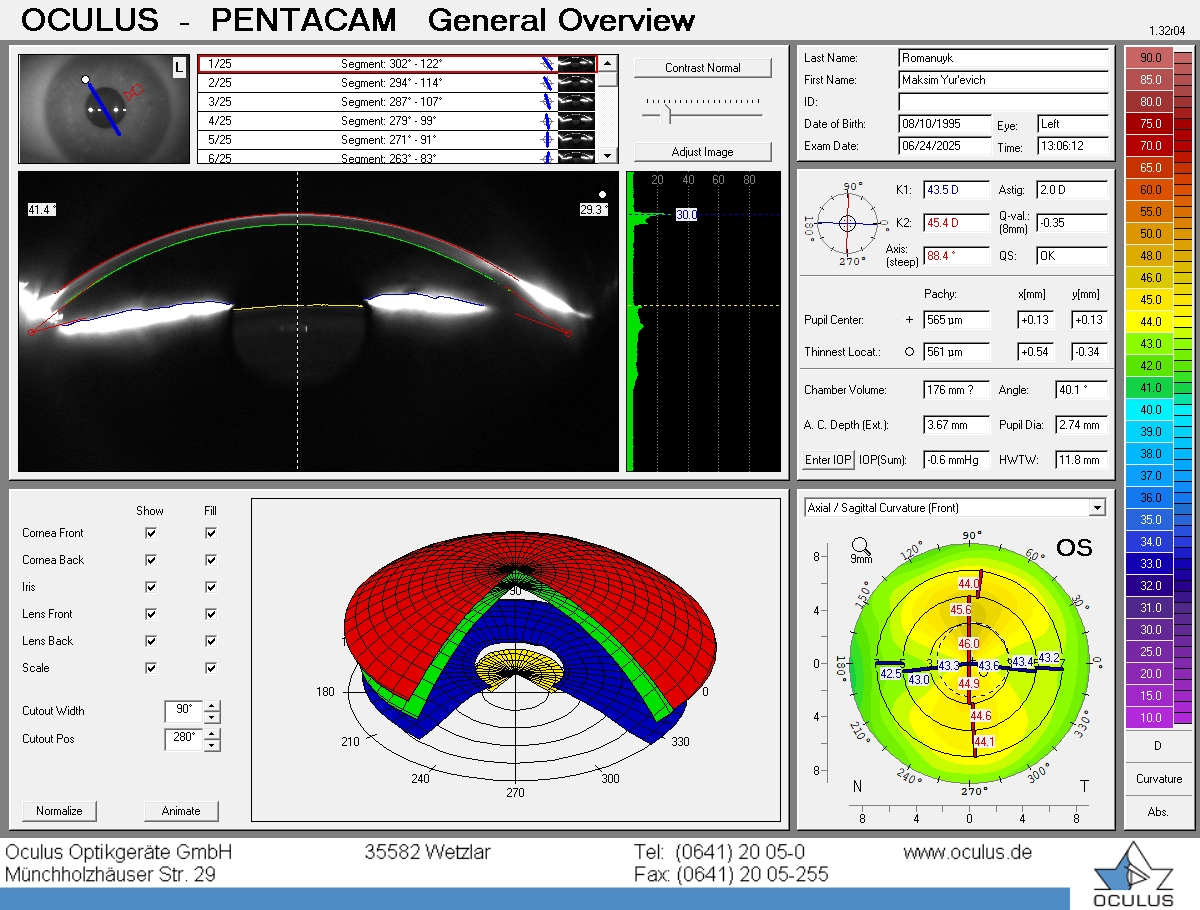Viewport: 1200px width, 910px height.
Task: Click the K1 value 43.5 D
Action: click(956, 190)
